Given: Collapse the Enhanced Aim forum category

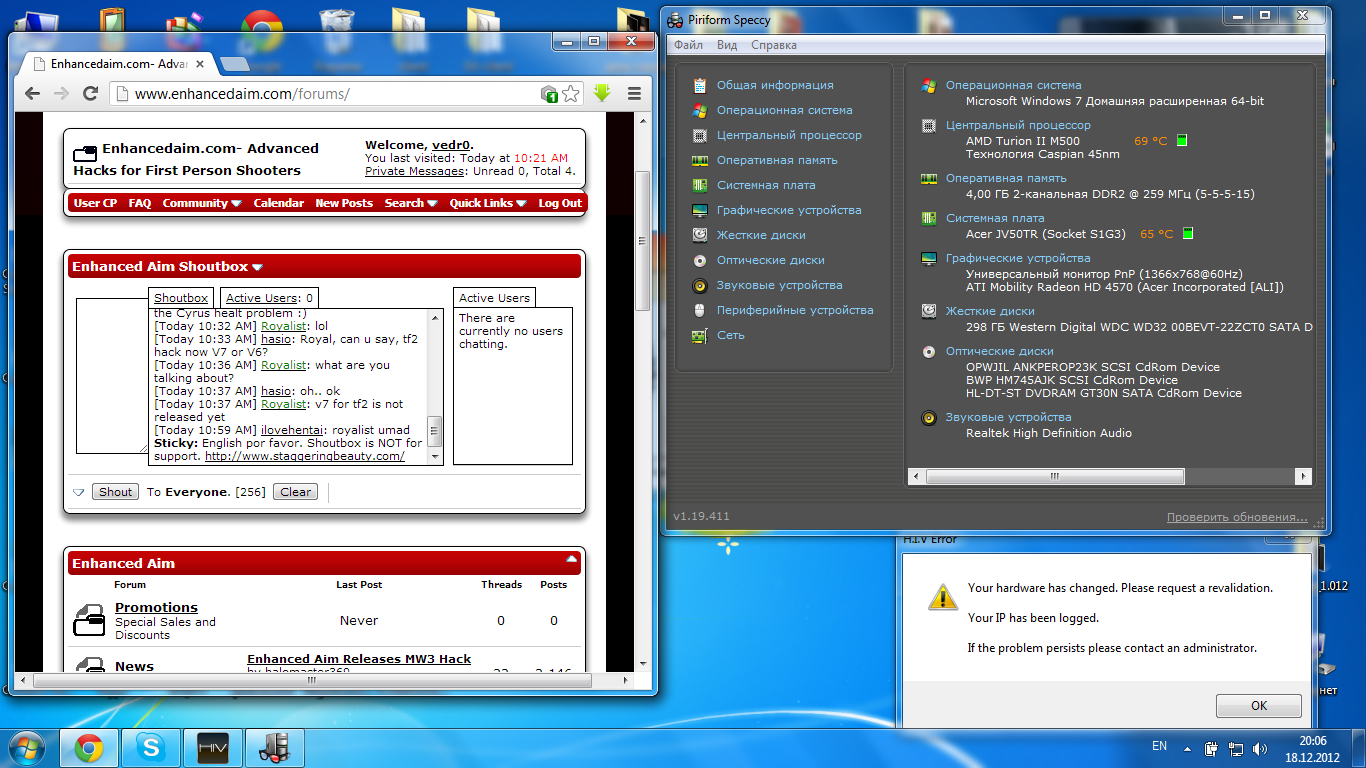Looking at the screenshot, I should point(571,559).
